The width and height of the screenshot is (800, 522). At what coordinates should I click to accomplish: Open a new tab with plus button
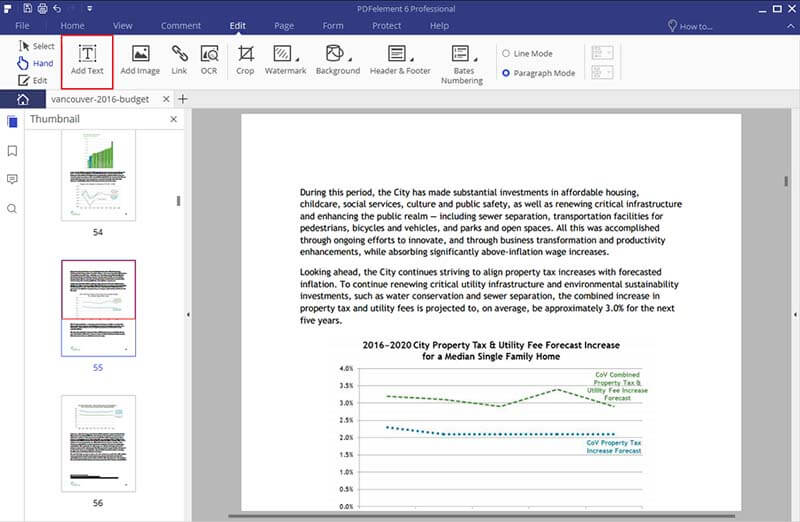pyautogui.click(x=182, y=99)
